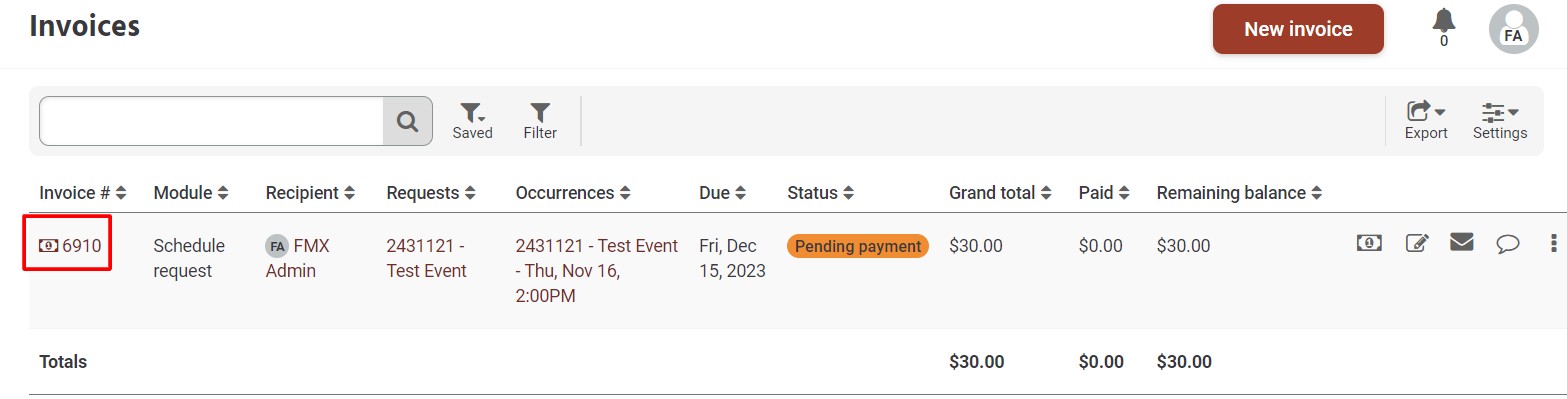Open the comment bubble icon
This screenshot has width=1567, height=399.
[x=1508, y=243]
